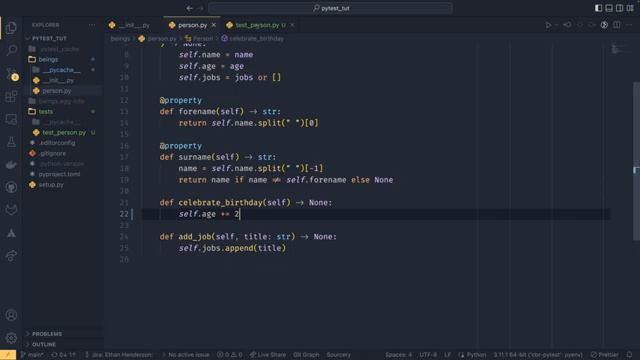Click the pytest_tut command center search box
This screenshot has width=640, height=360.
(330, 8)
